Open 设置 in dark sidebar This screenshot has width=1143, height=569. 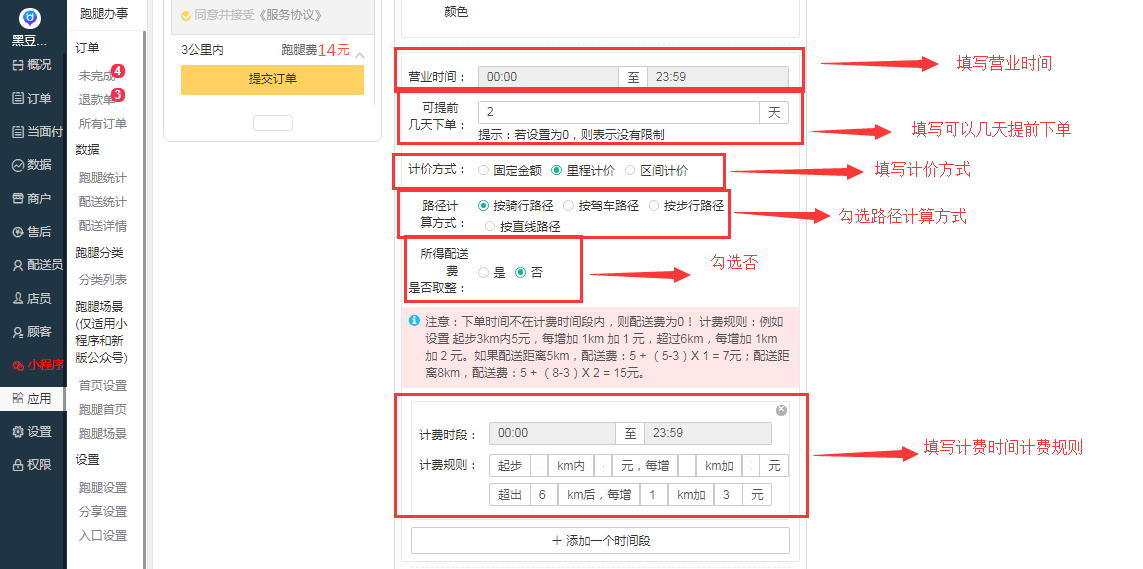(33, 431)
